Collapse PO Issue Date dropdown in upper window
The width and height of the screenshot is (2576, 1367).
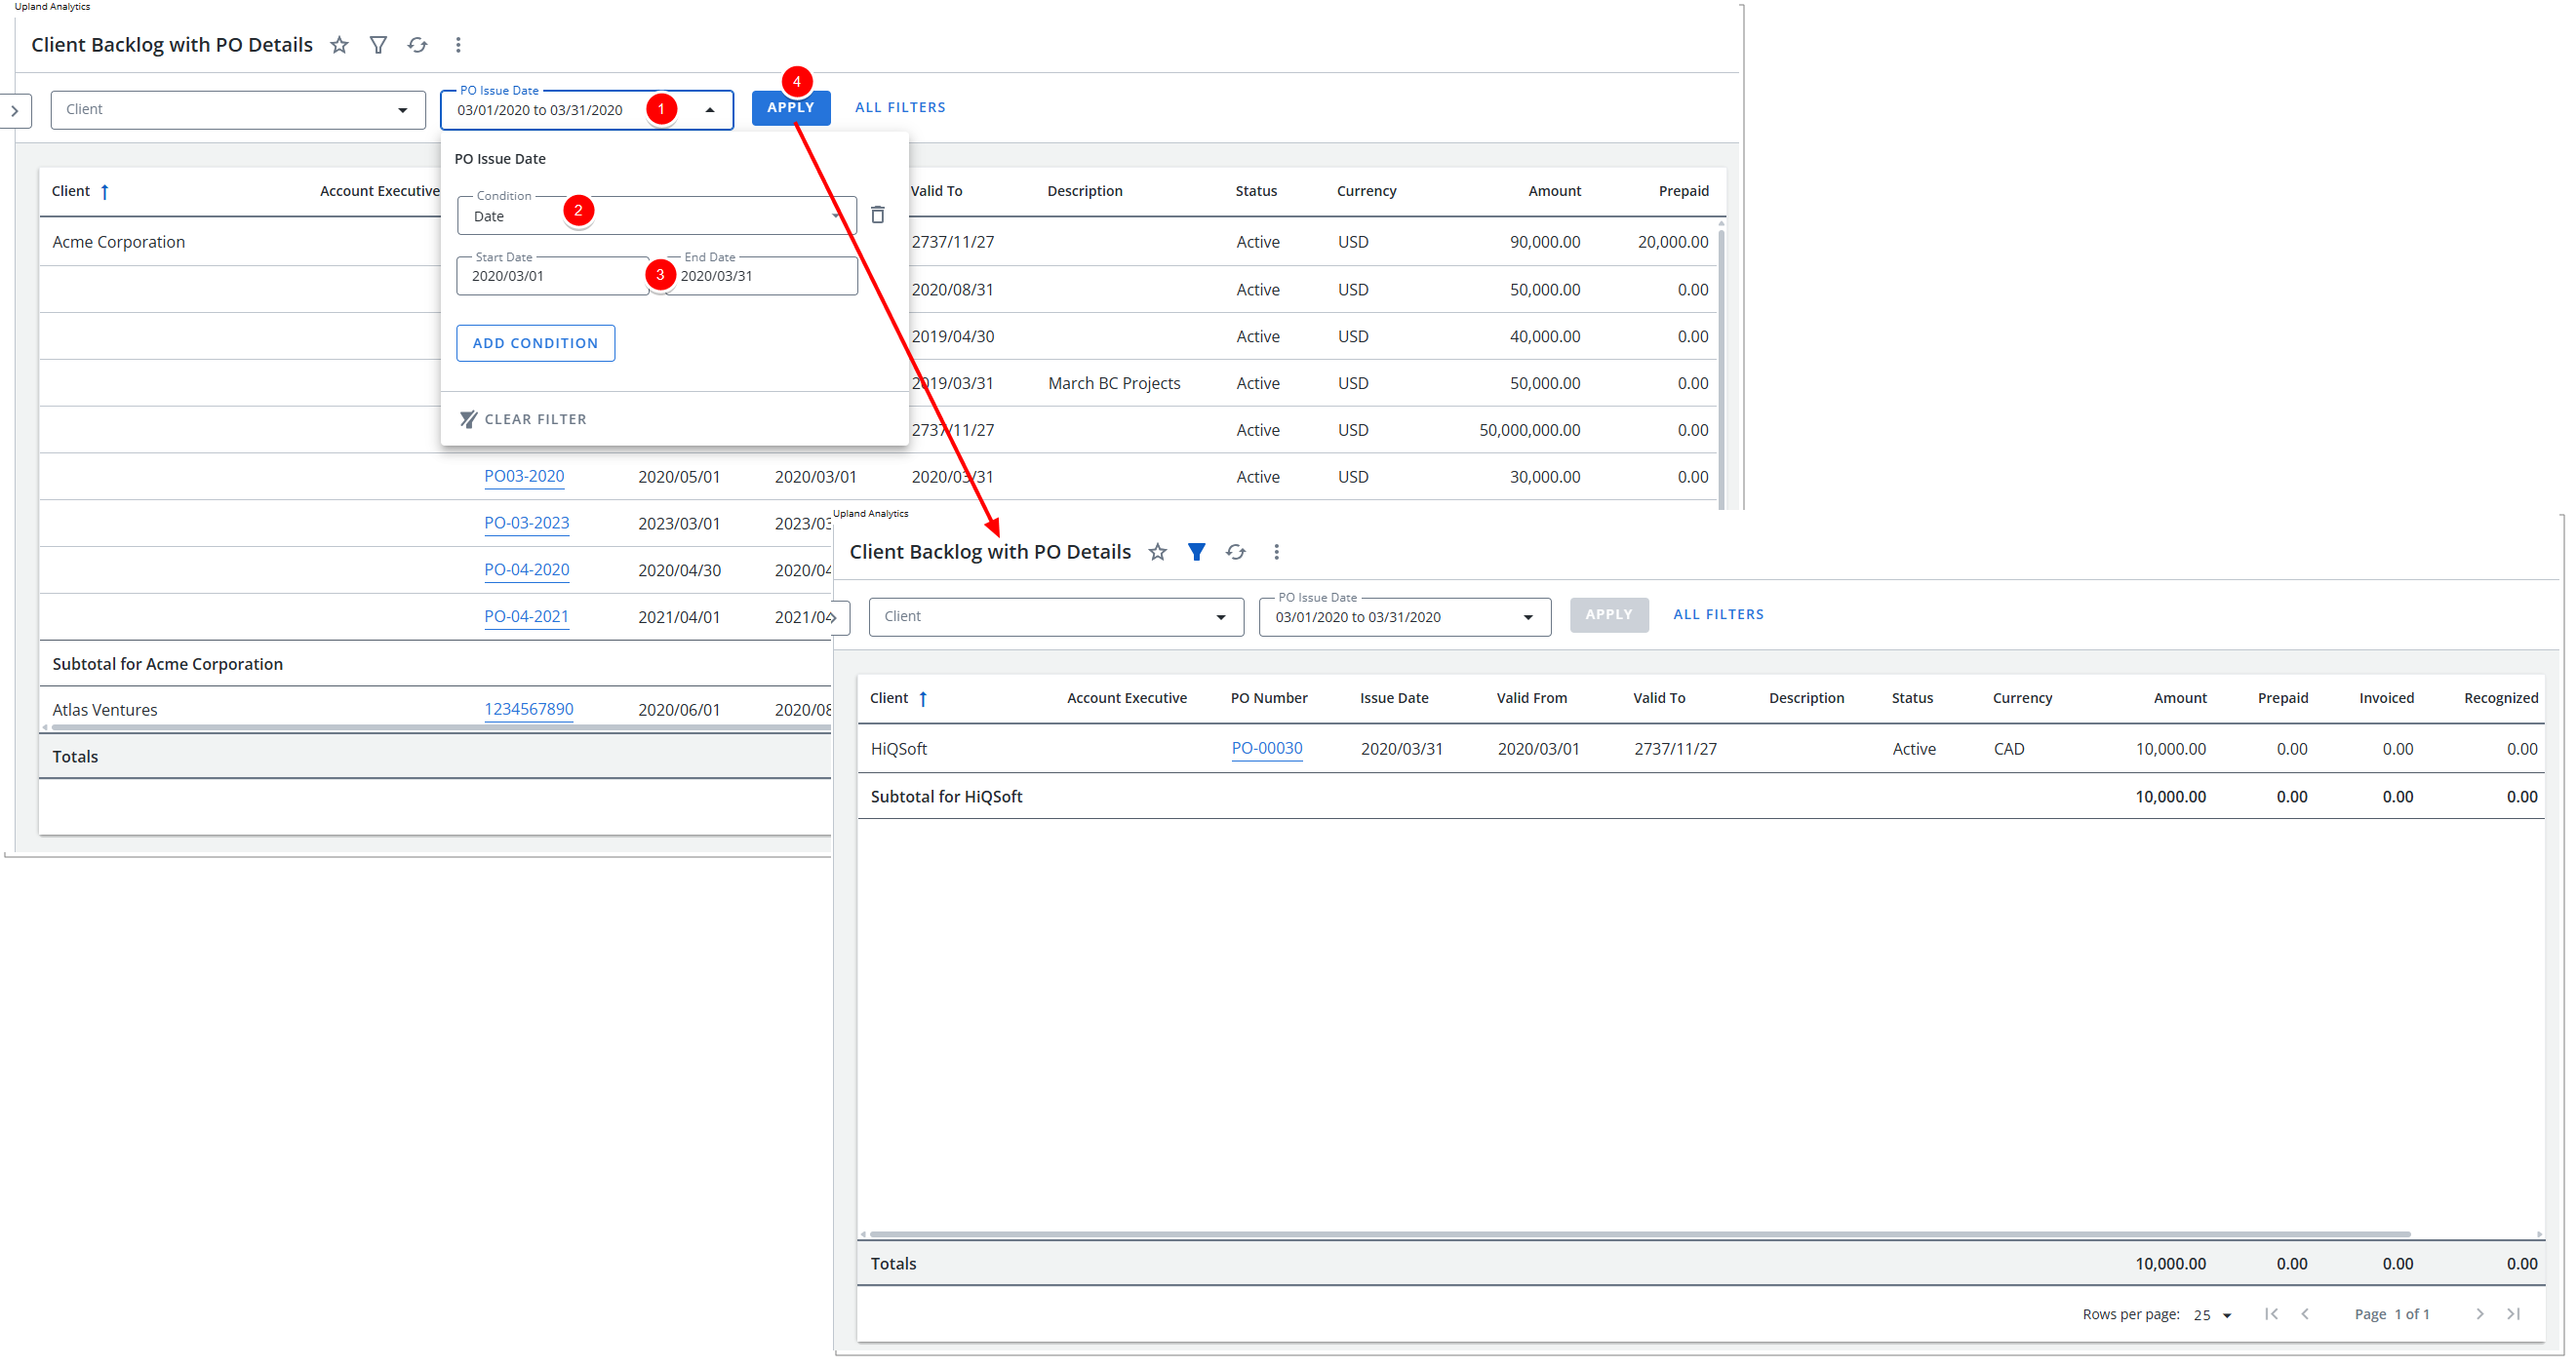[x=710, y=110]
